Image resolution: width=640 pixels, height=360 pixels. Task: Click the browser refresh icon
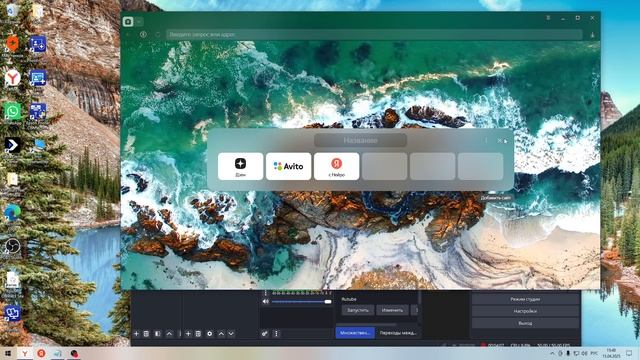[158, 35]
